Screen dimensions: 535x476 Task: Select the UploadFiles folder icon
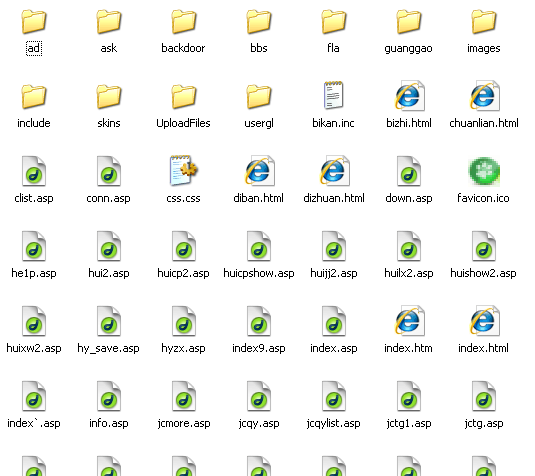tap(184, 97)
